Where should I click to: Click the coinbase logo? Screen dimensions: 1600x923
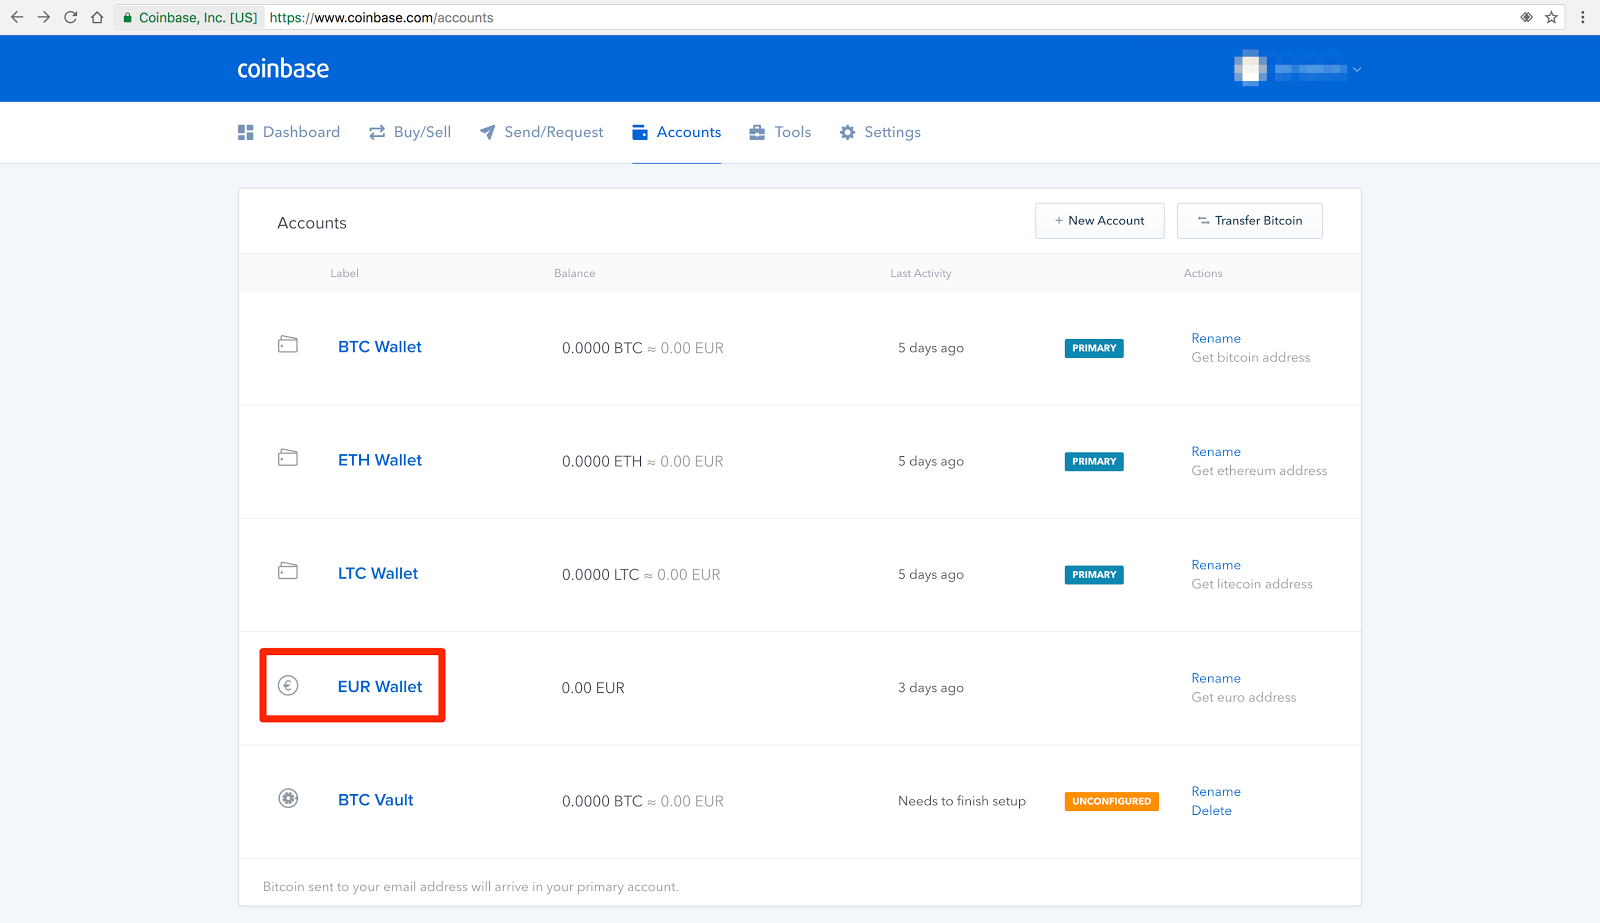(x=283, y=68)
